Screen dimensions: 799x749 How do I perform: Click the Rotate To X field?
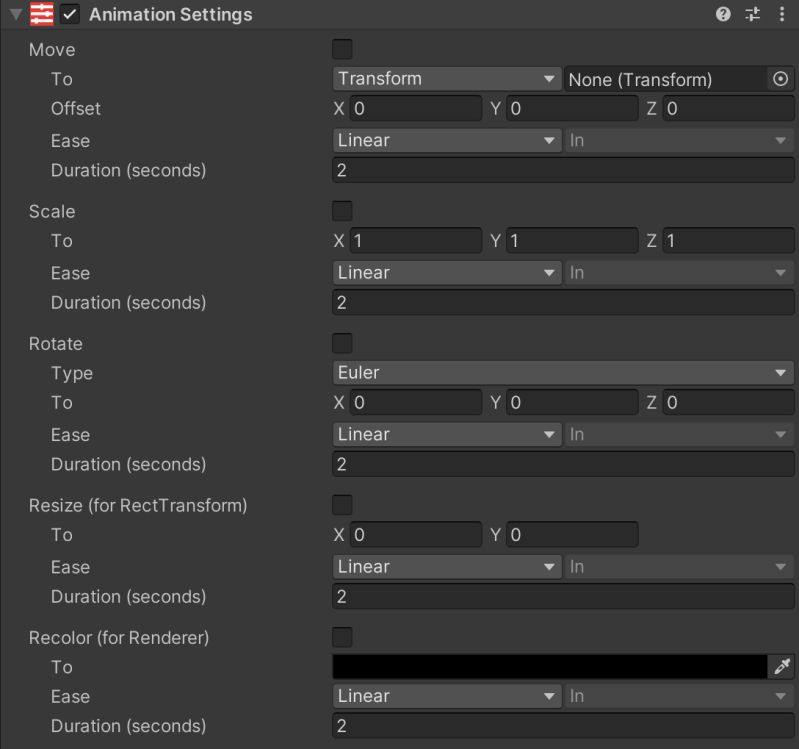coord(416,403)
